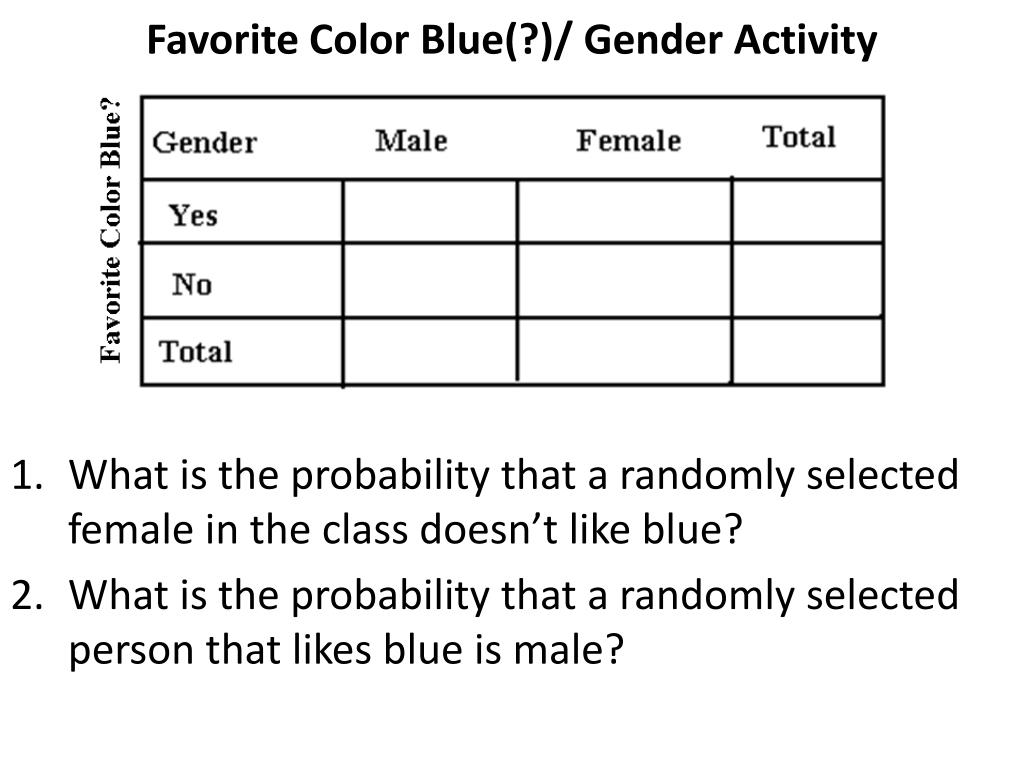
Task: Click the empty Total/Male table cell
Action: click(x=430, y=351)
